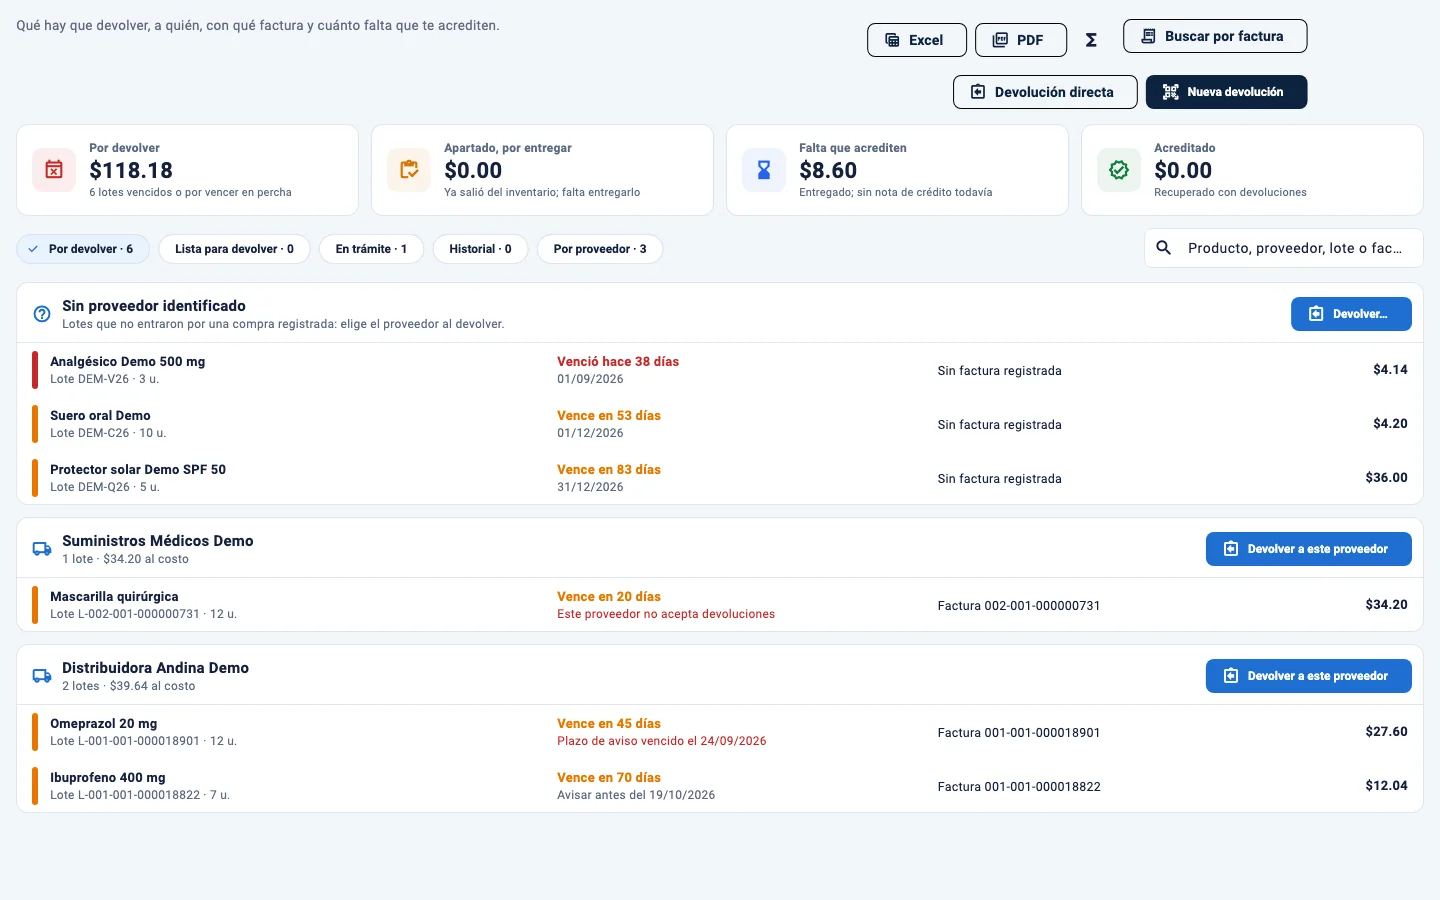Focus the product, supplier, lot search field

click(x=1284, y=248)
